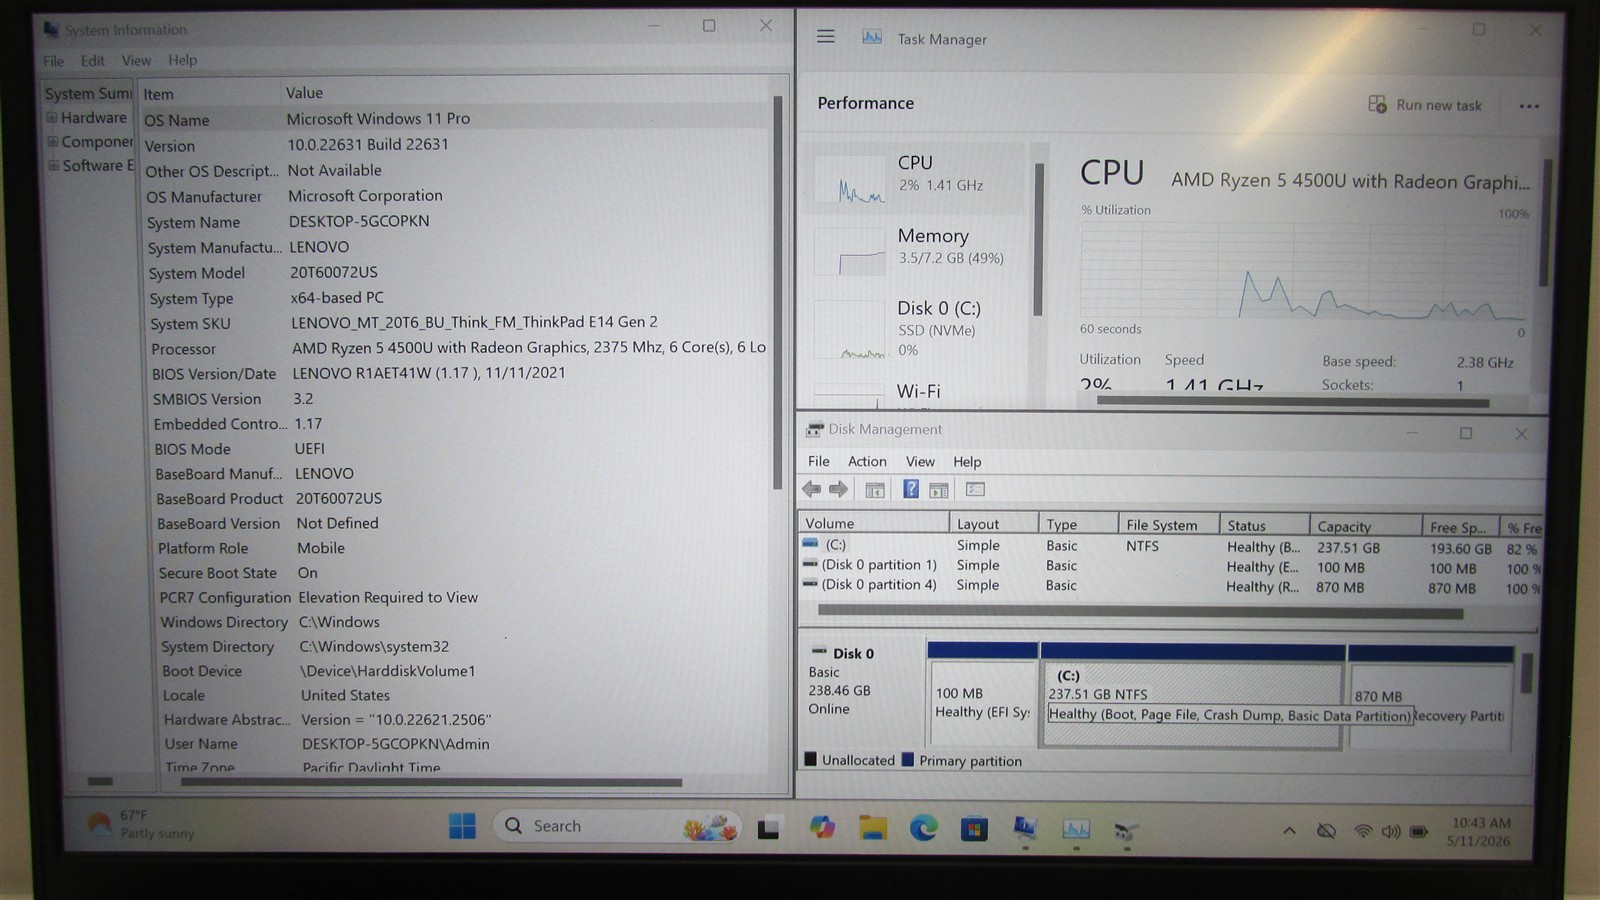Expand Components tree node
This screenshot has width=1600, height=900.
[53, 141]
